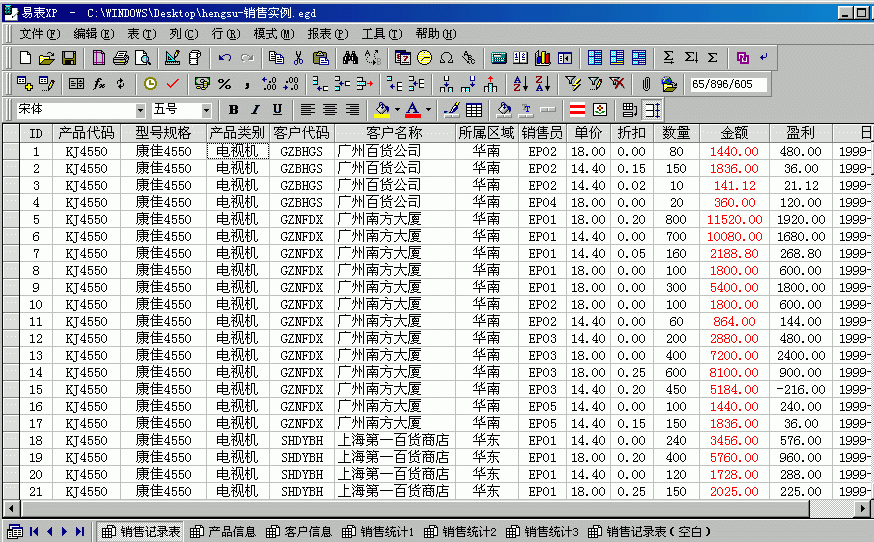Copy the selection with the copy icon
Screen dimensions: 874x542
(276, 57)
